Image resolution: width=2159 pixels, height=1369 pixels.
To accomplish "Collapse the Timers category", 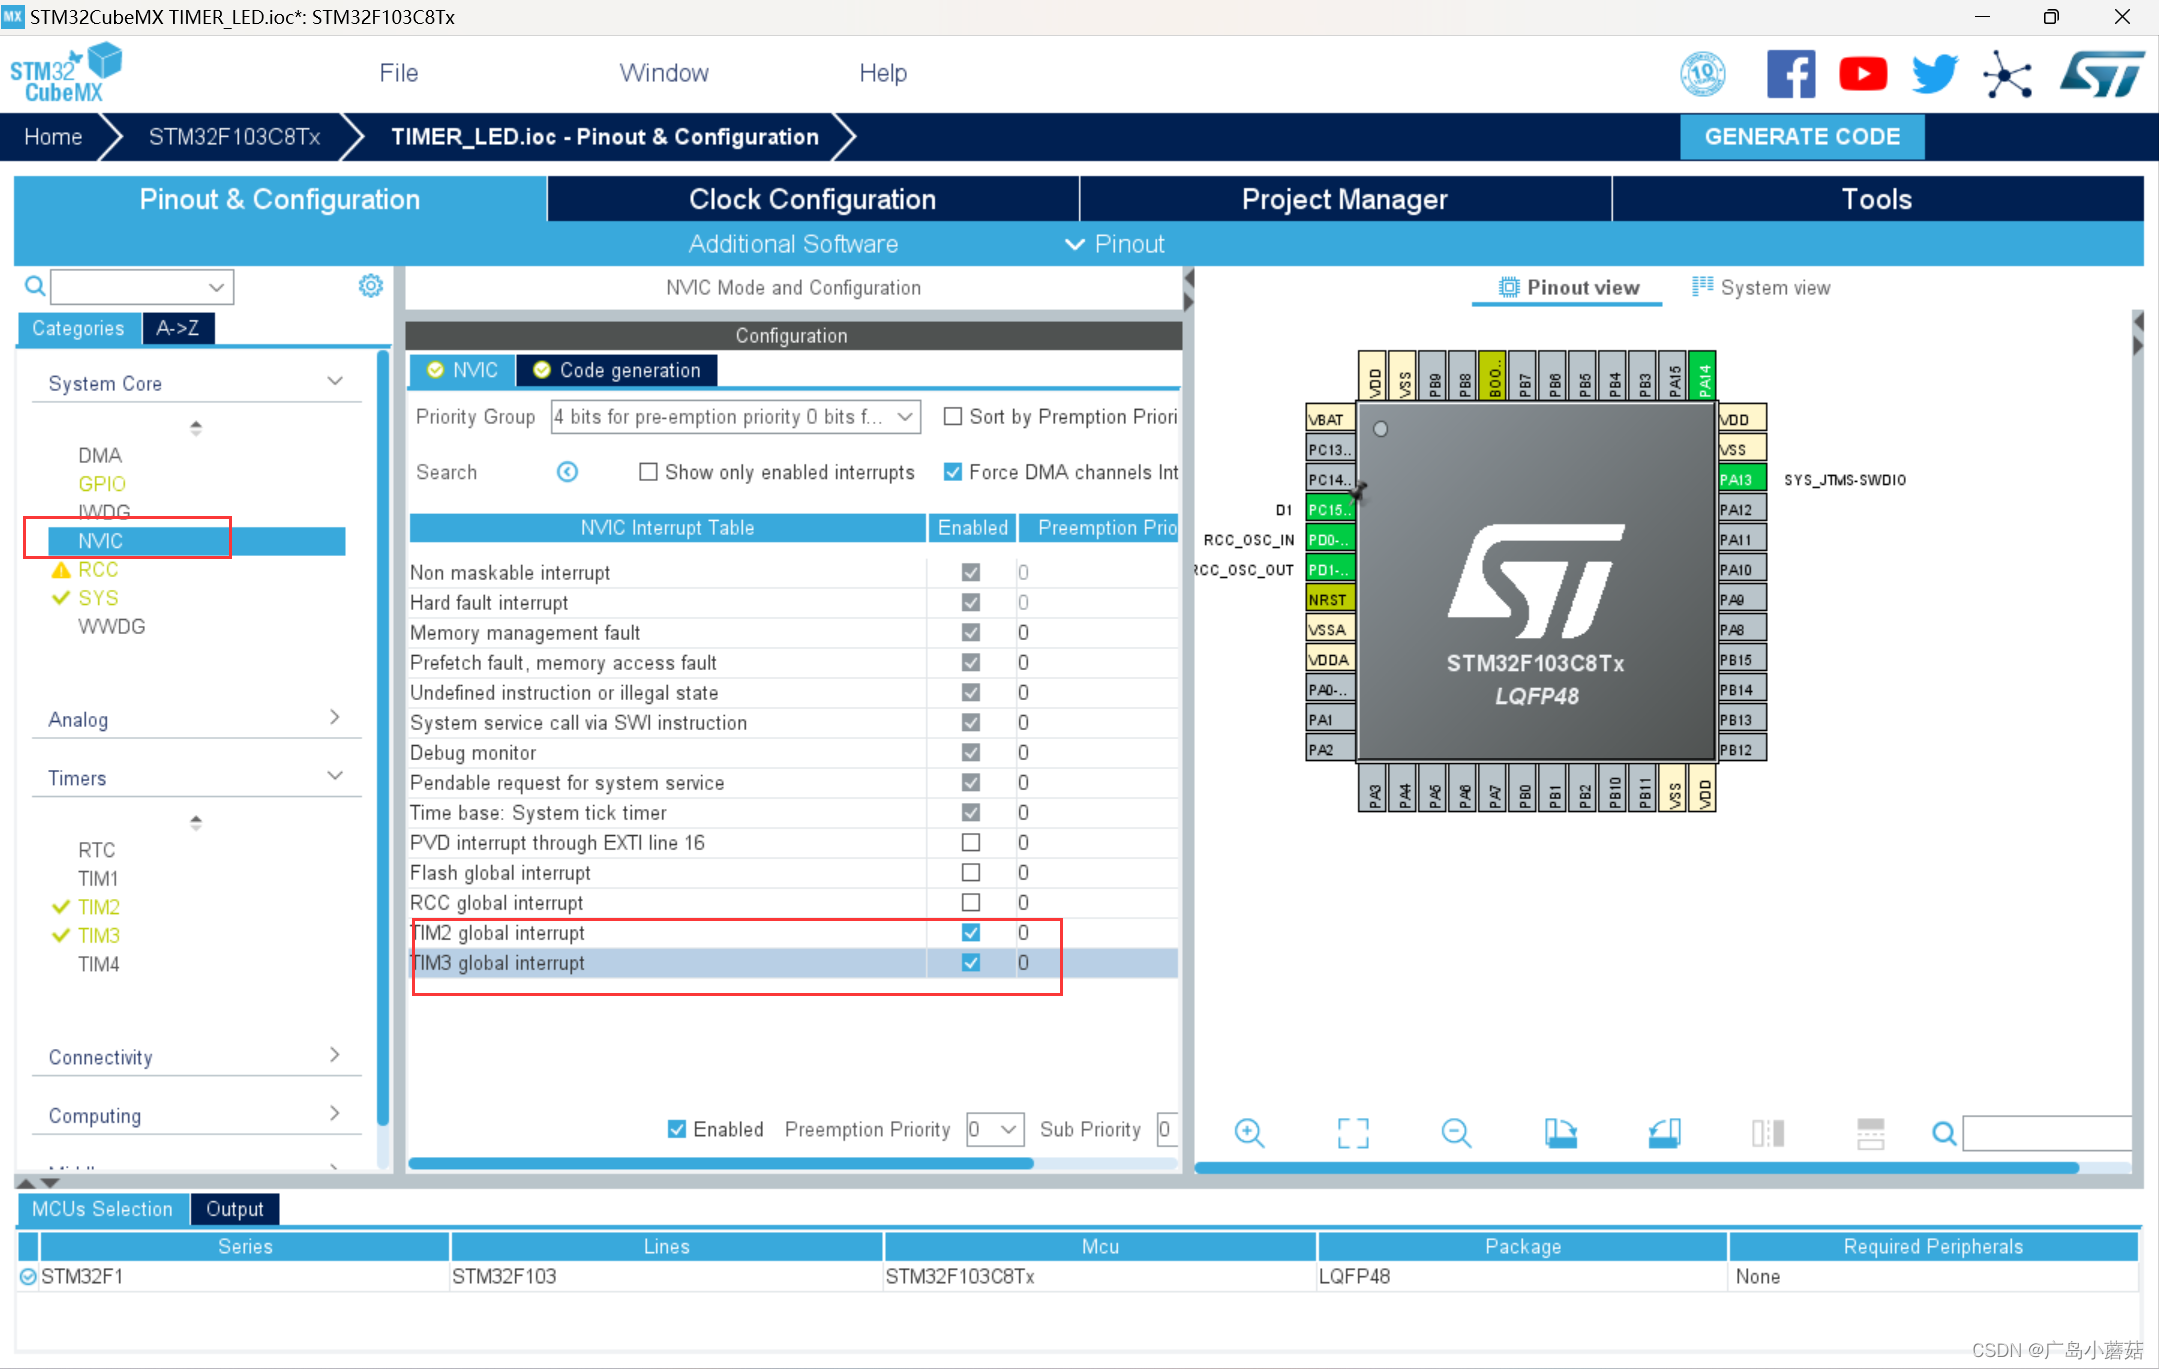I will point(335,776).
